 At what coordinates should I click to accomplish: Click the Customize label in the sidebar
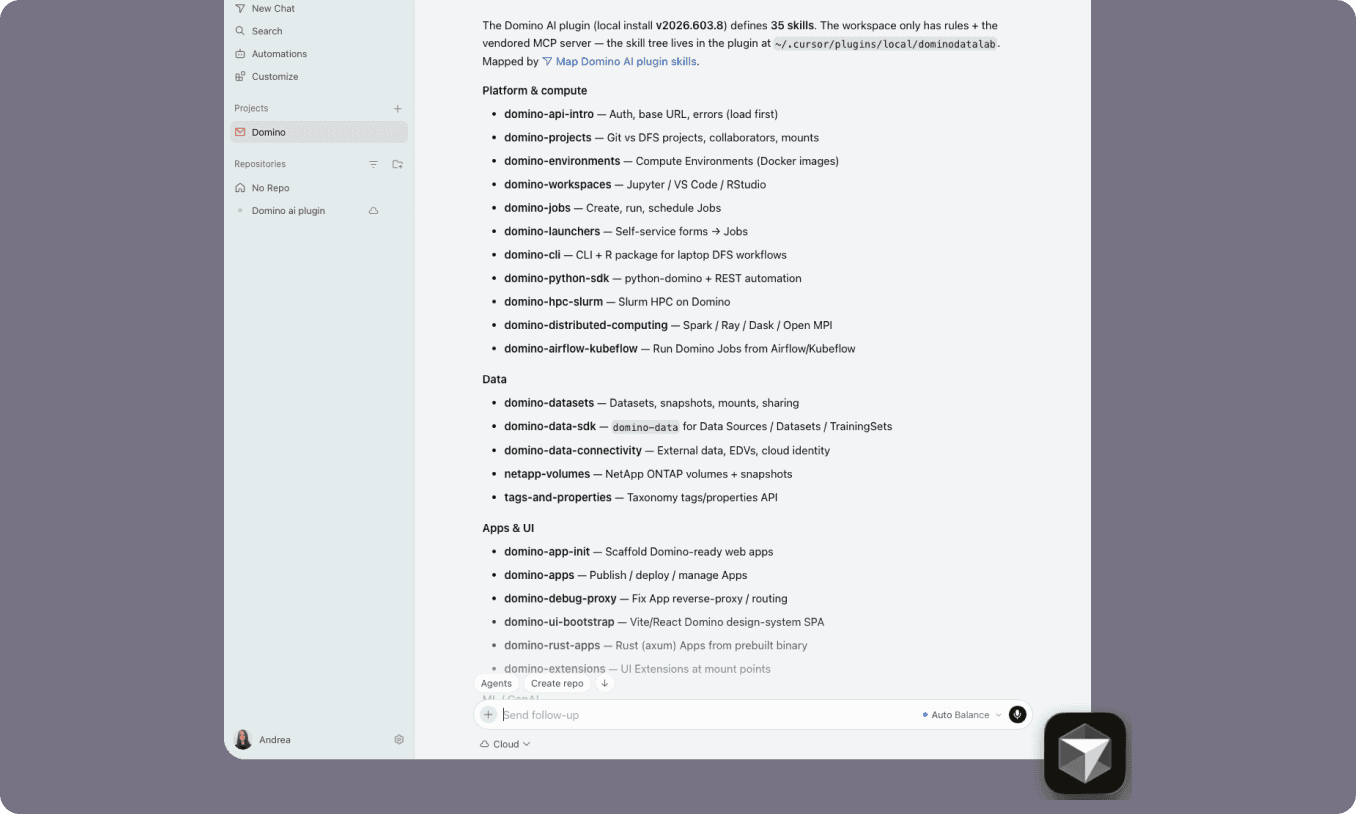pos(275,77)
